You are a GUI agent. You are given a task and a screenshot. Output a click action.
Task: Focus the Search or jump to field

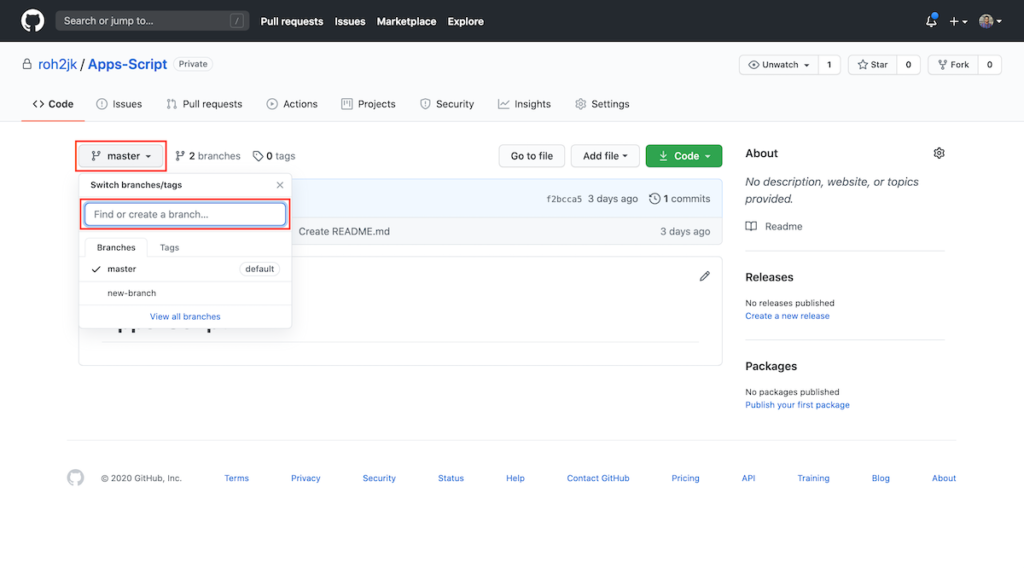coord(152,21)
